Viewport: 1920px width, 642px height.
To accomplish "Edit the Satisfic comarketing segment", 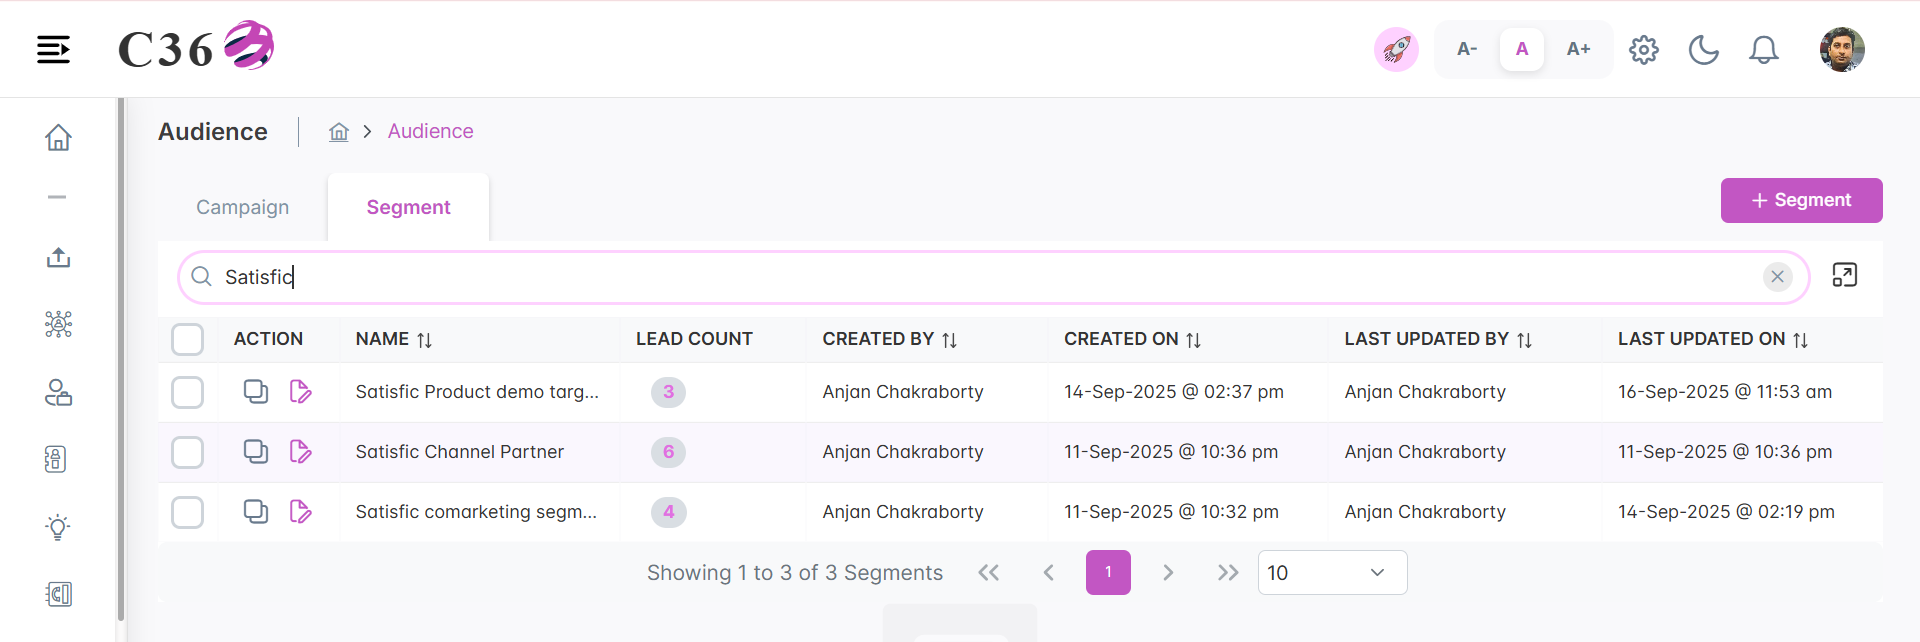I will 300,511.
